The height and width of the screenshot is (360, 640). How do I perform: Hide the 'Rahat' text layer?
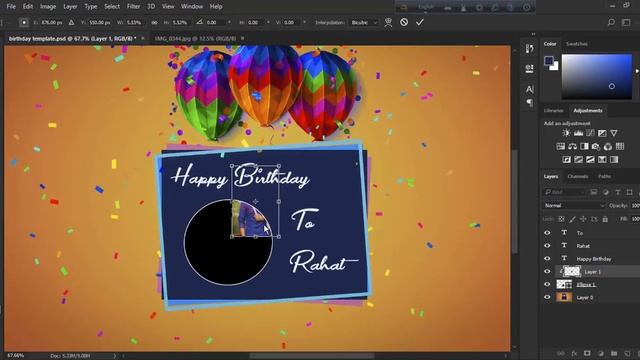tap(547, 246)
